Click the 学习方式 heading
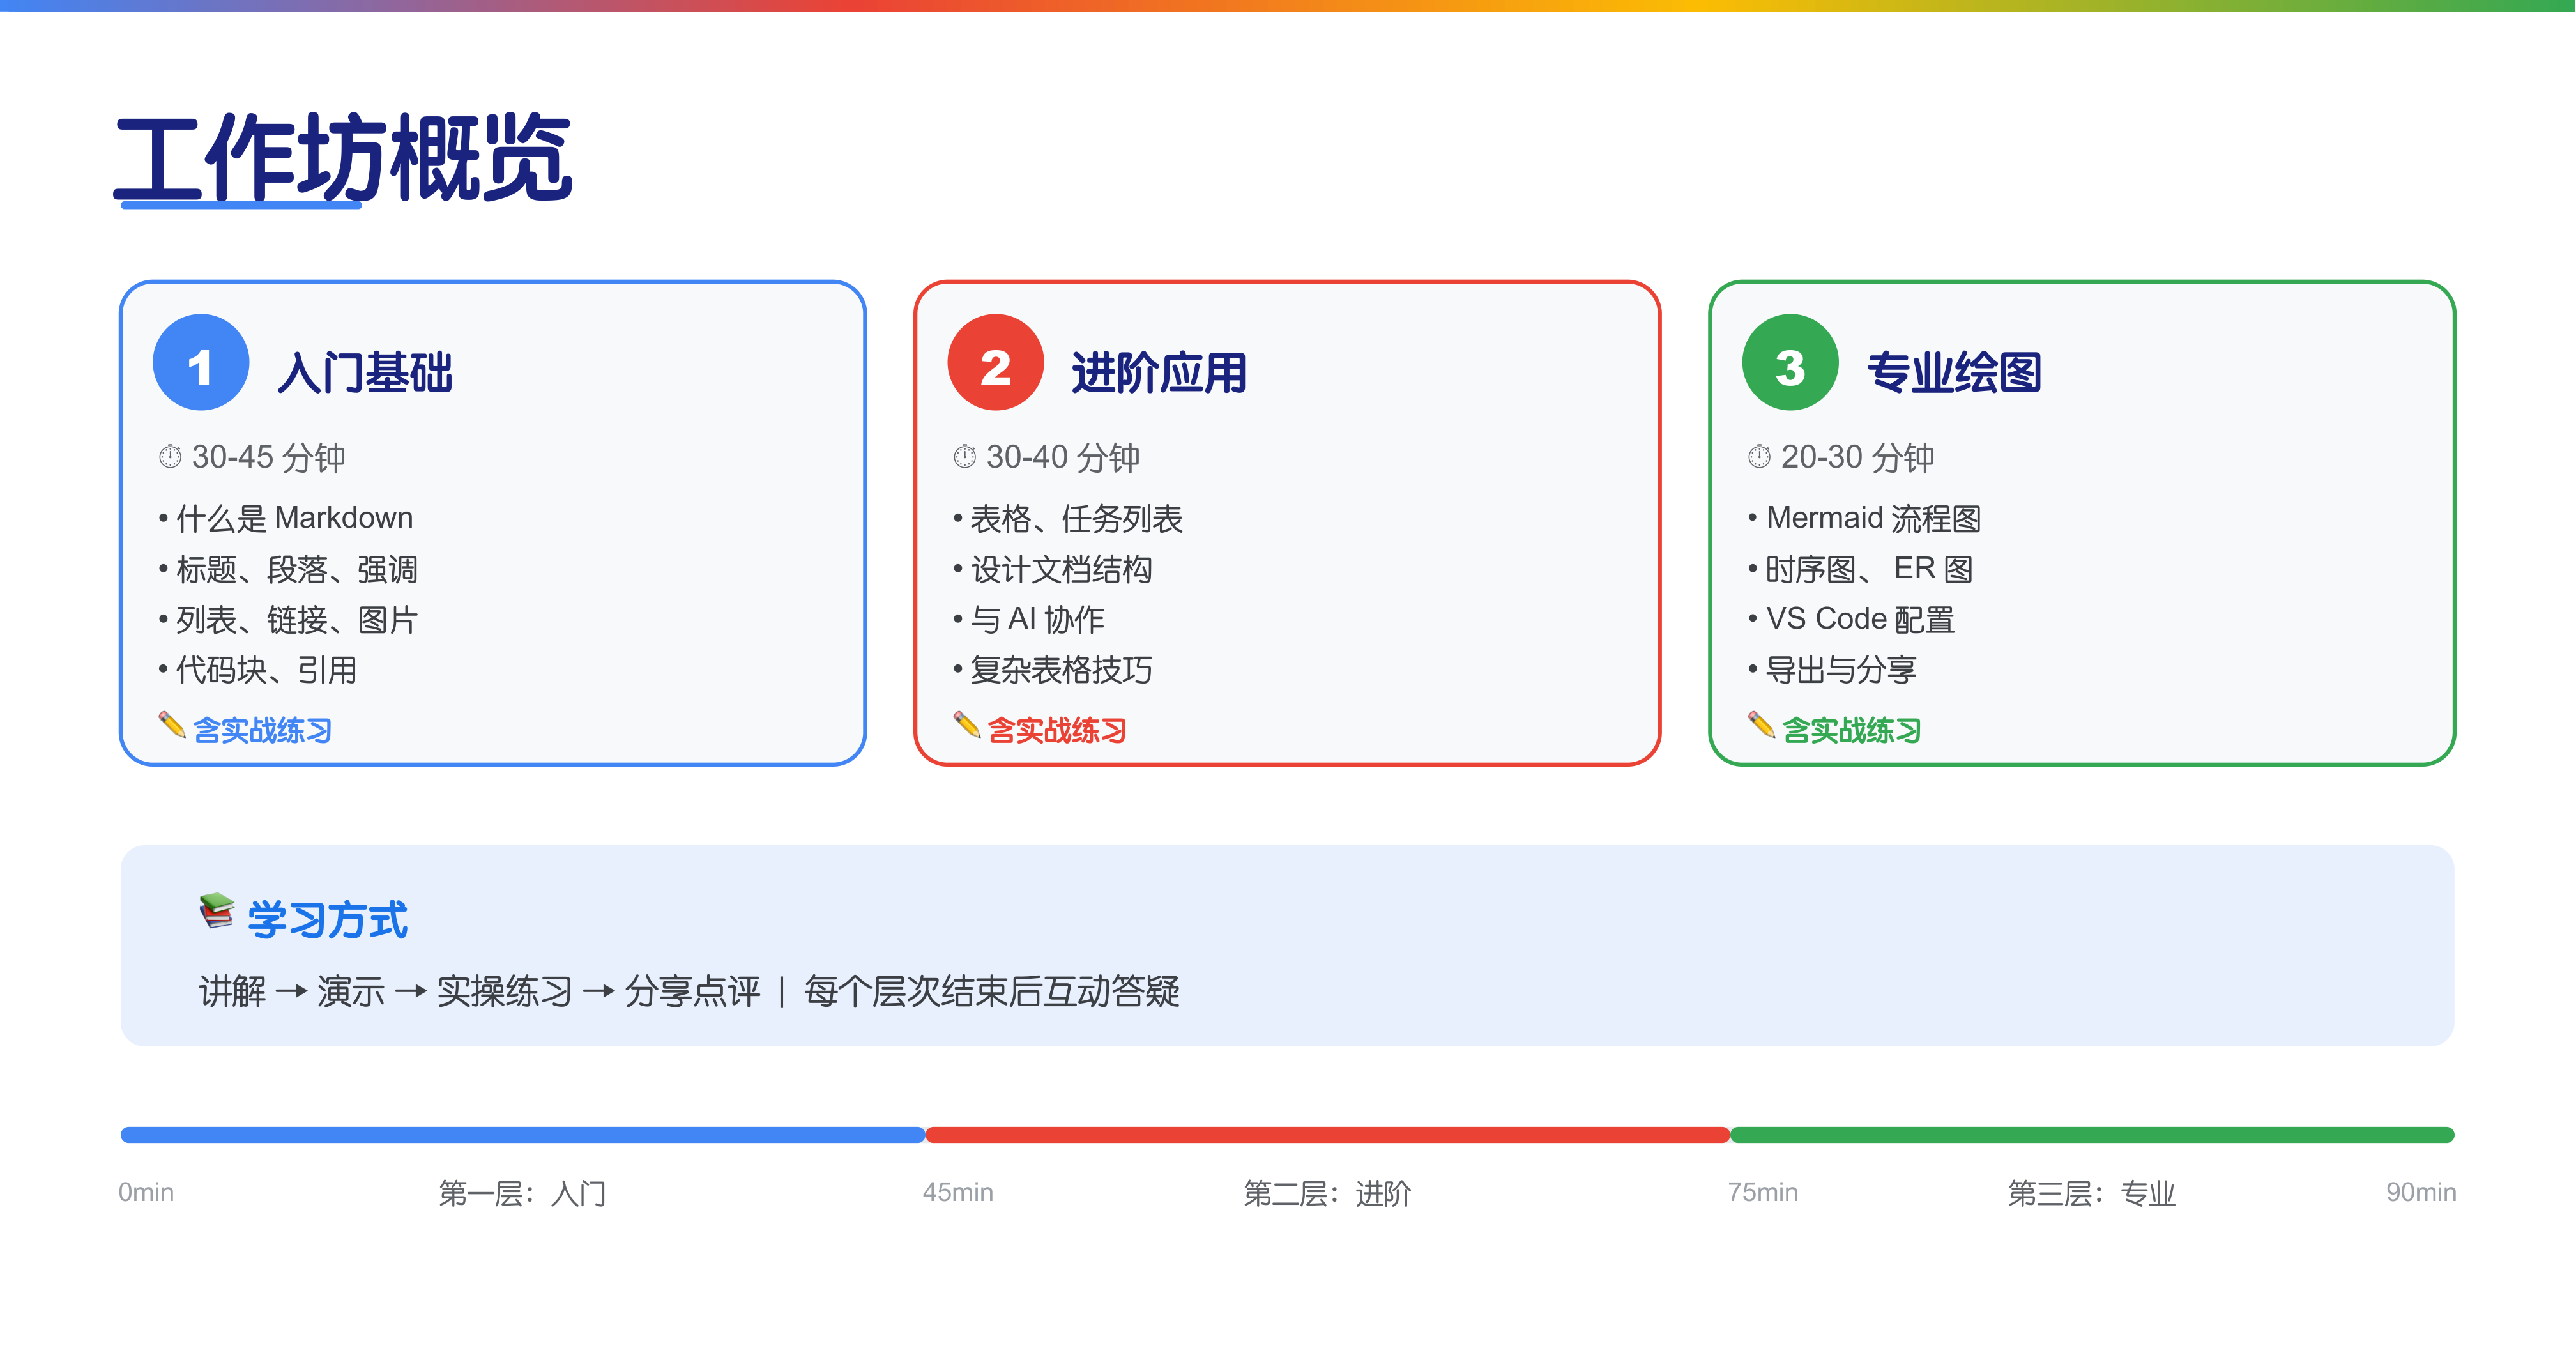 click(x=328, y=920)
